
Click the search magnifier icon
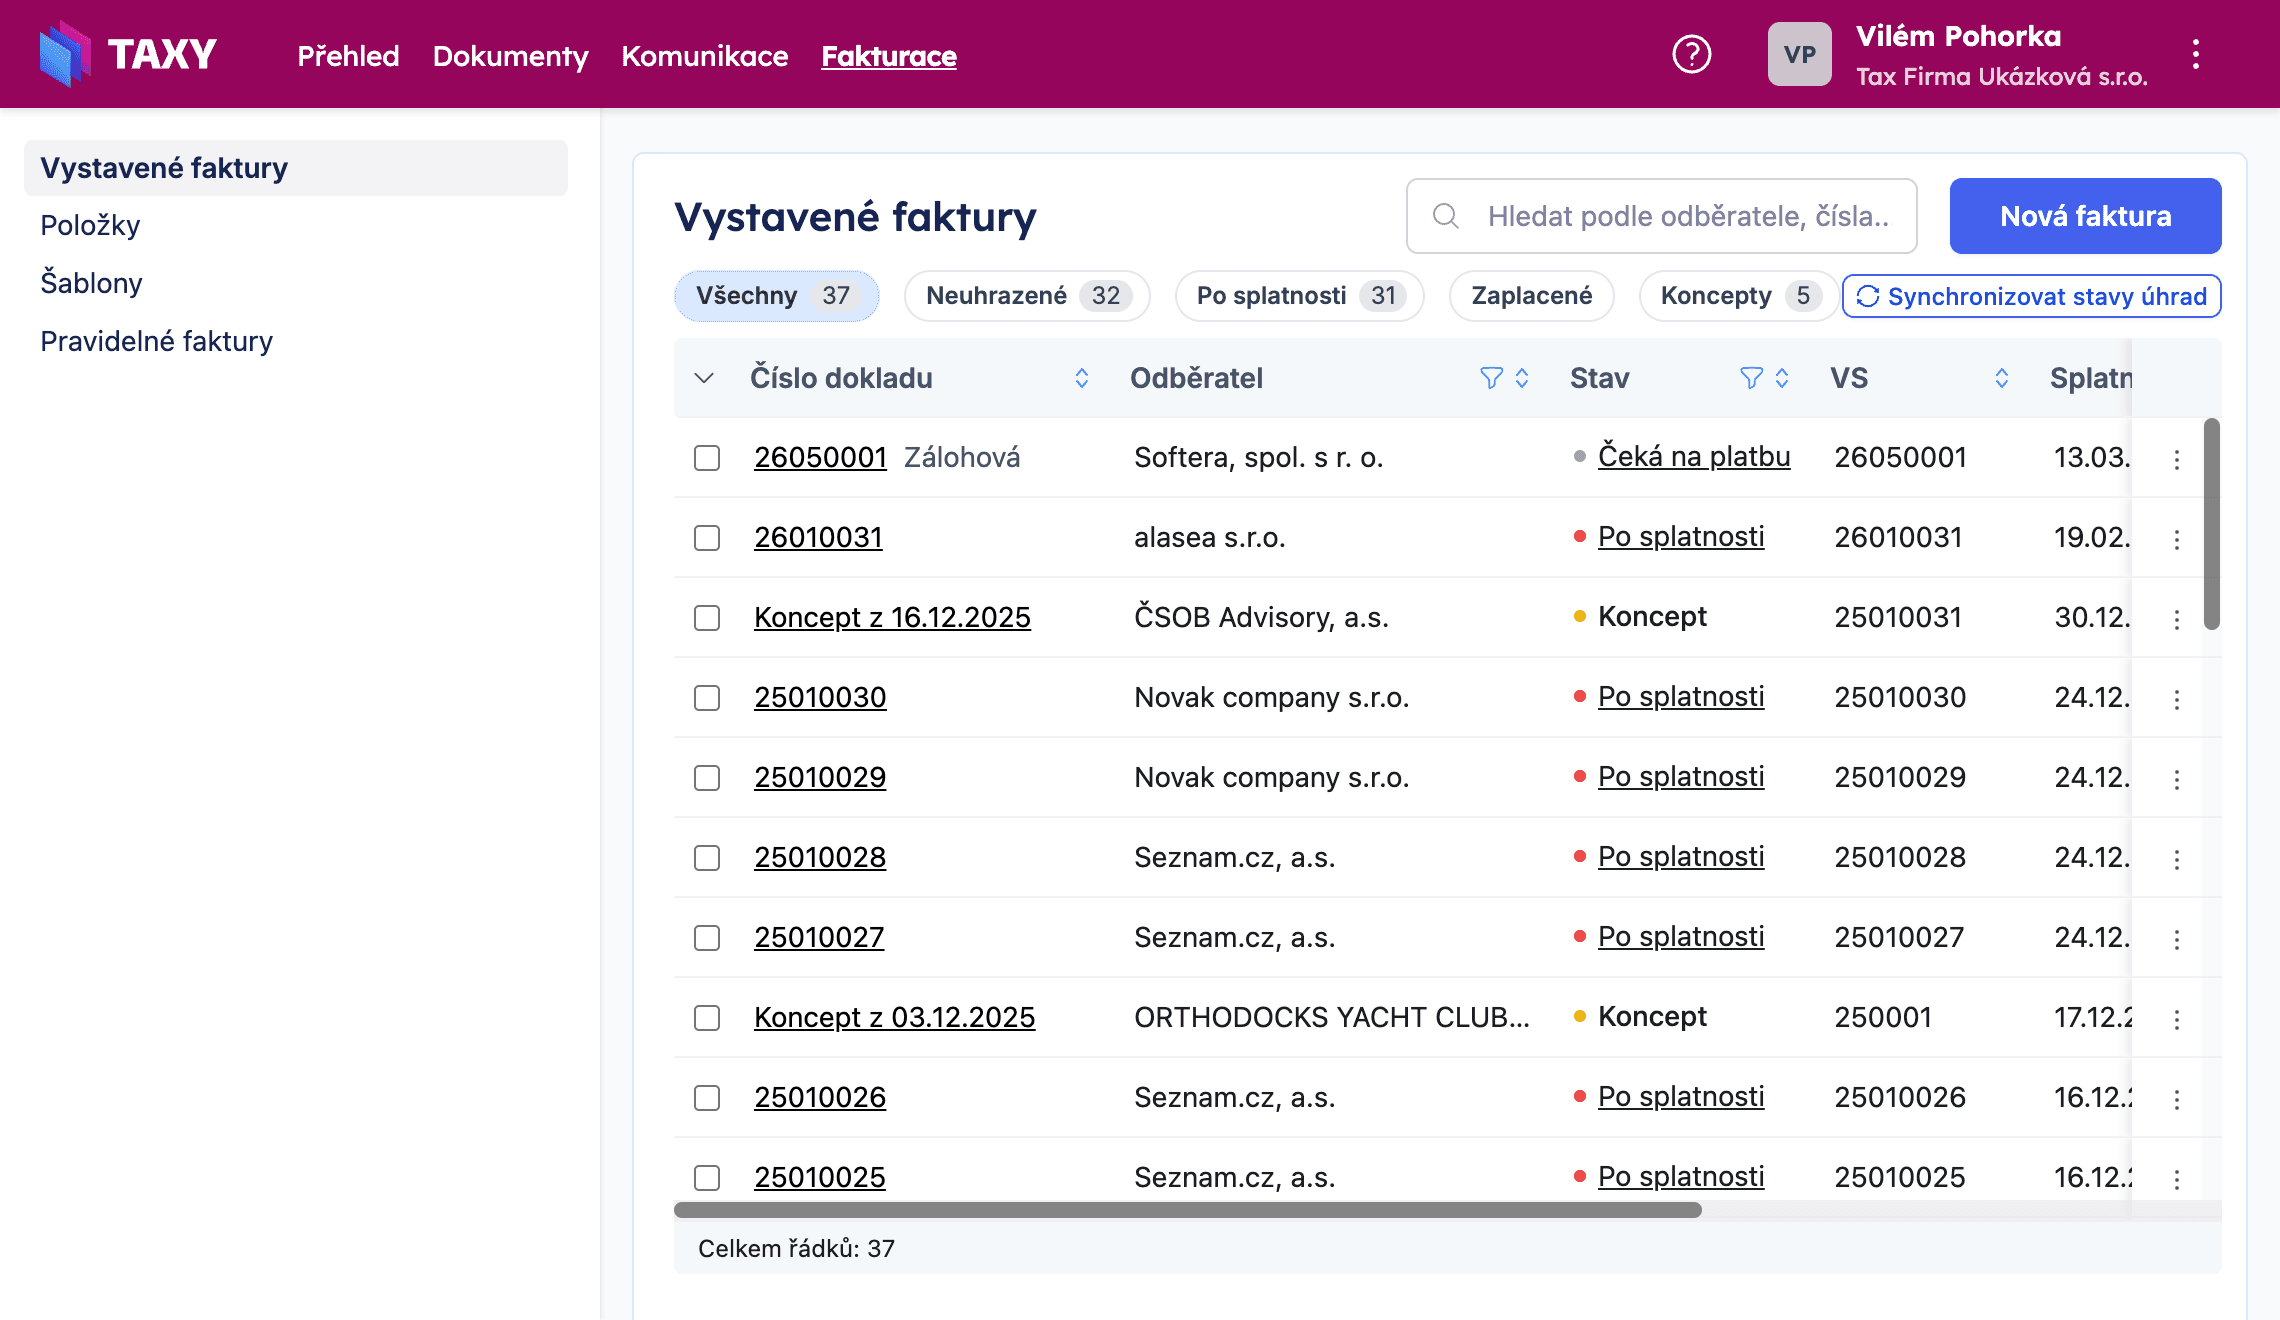coord(1447,215)
